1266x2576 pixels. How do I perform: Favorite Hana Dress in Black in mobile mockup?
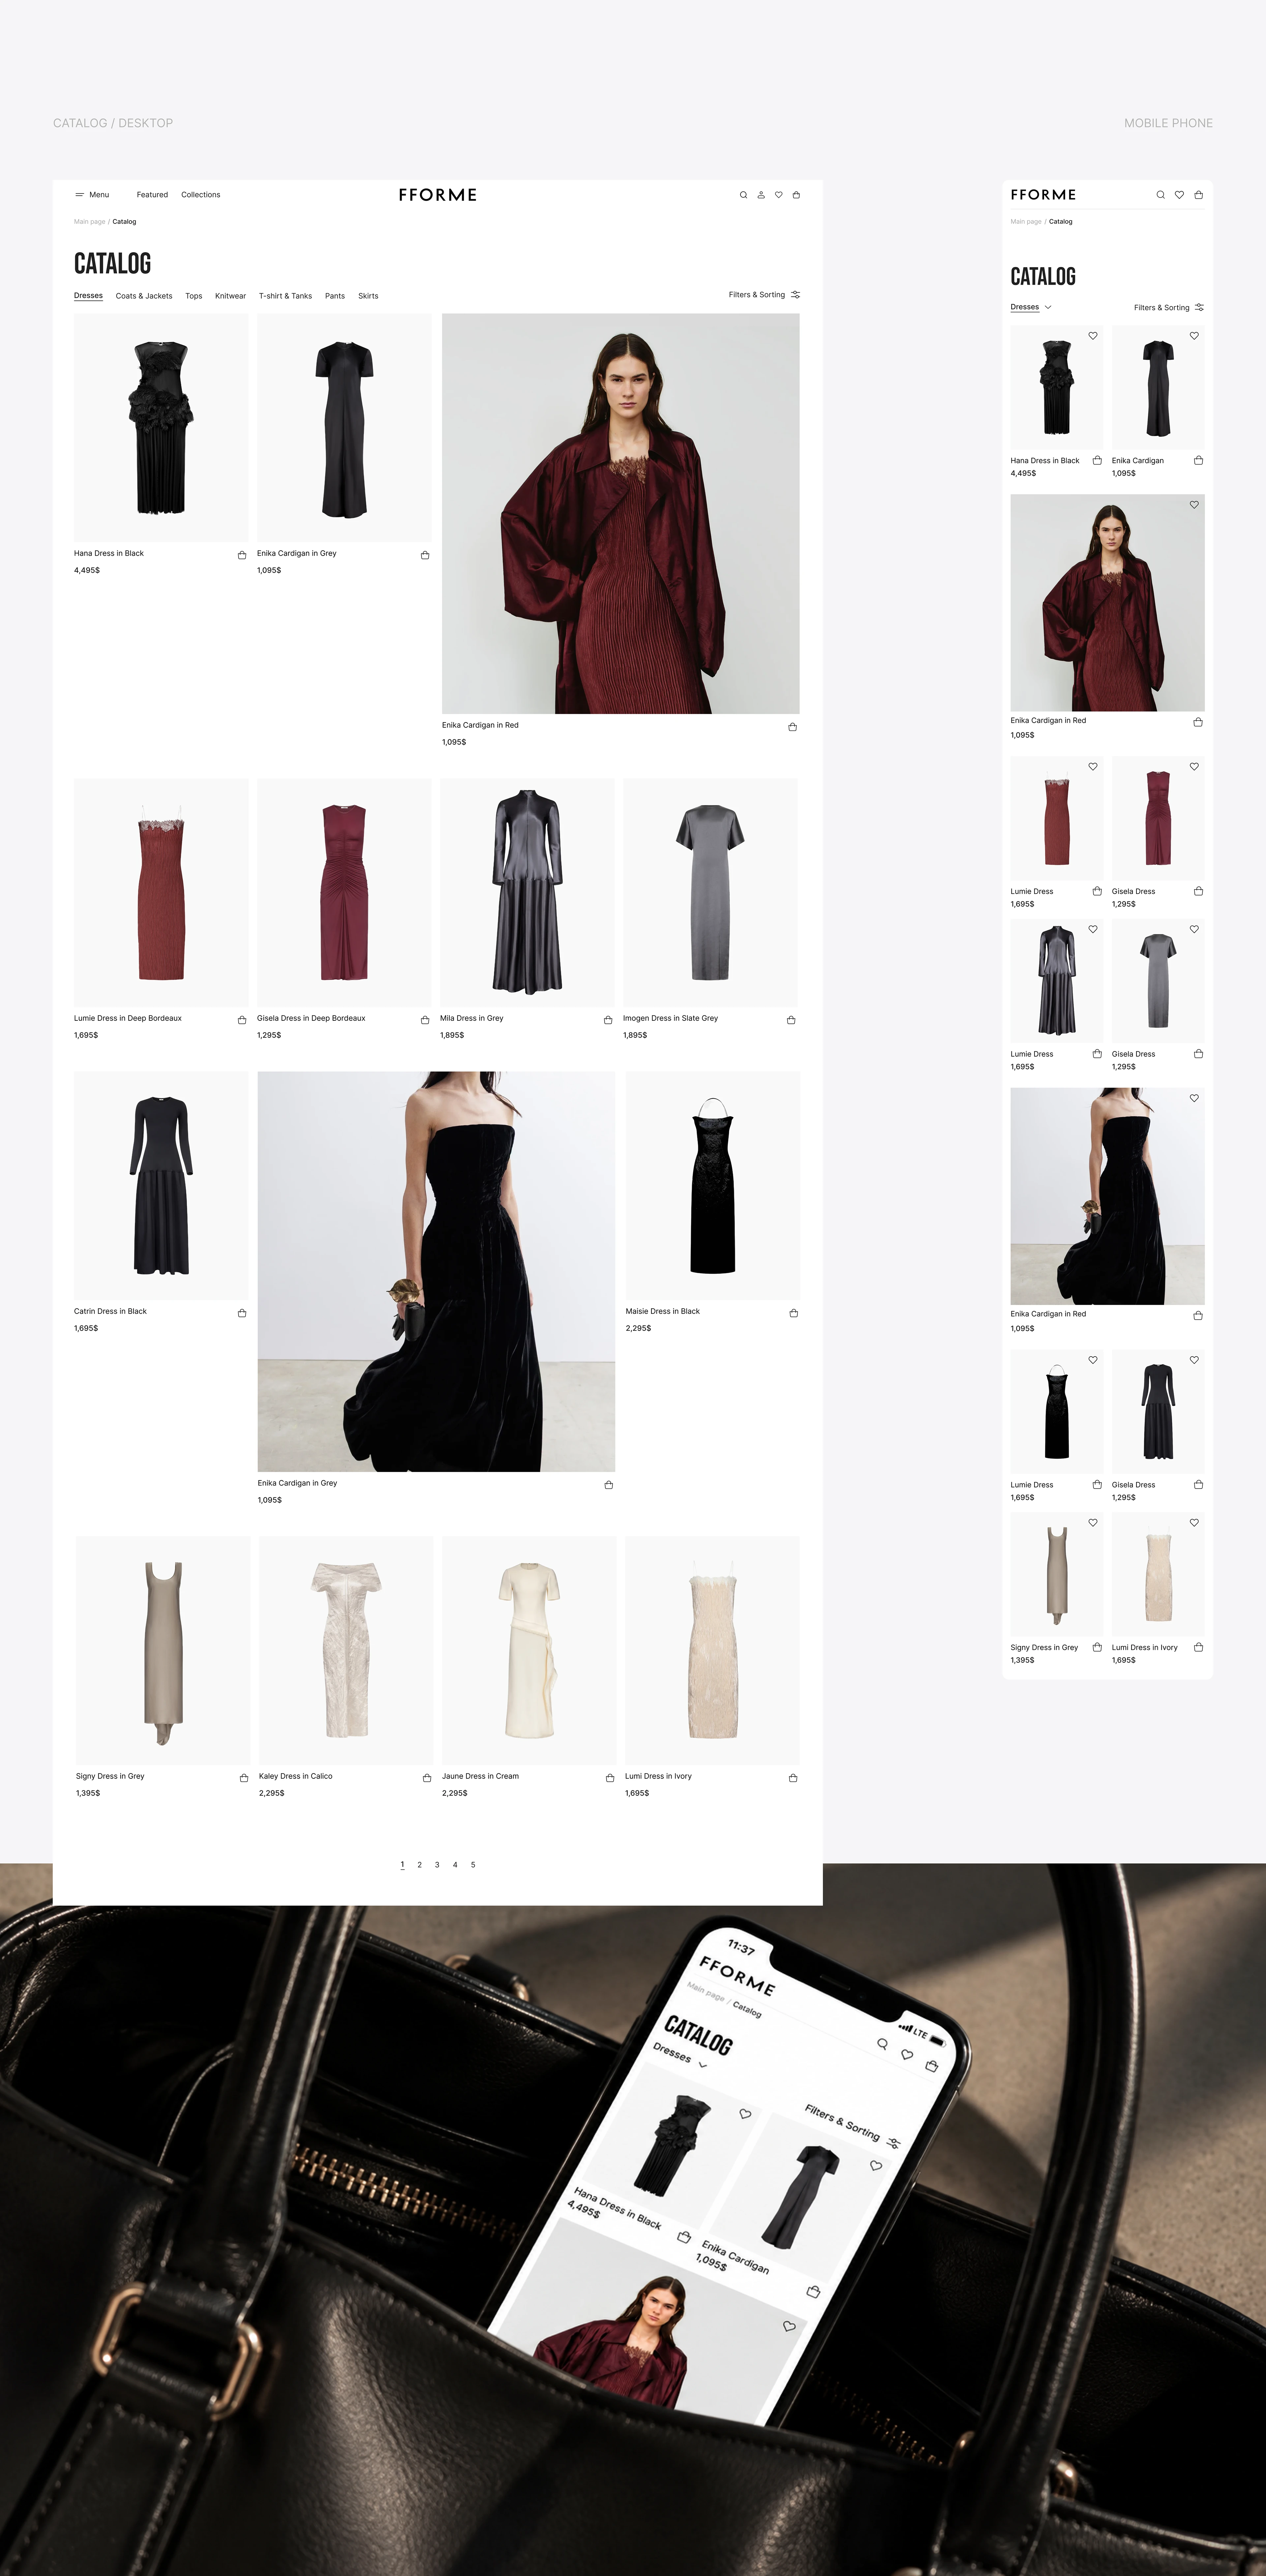1093,336
